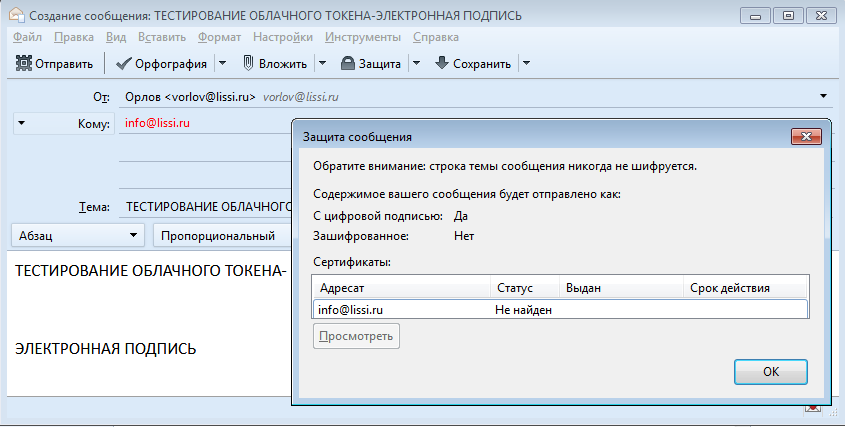
Task: Click the Отправить send button
Action: (x=54, y=64)
